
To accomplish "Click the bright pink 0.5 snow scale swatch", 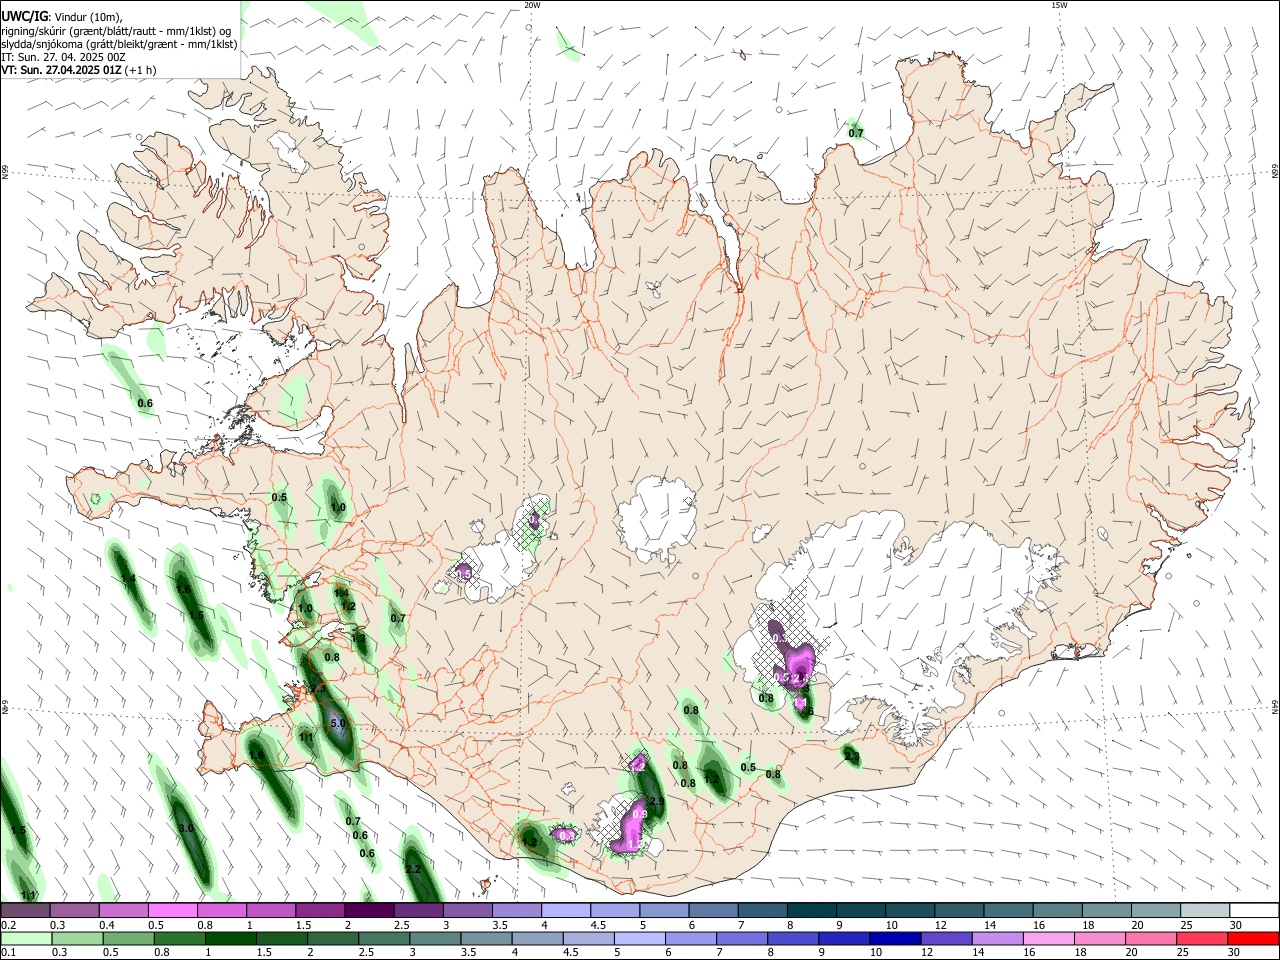I will coord(172,910).
